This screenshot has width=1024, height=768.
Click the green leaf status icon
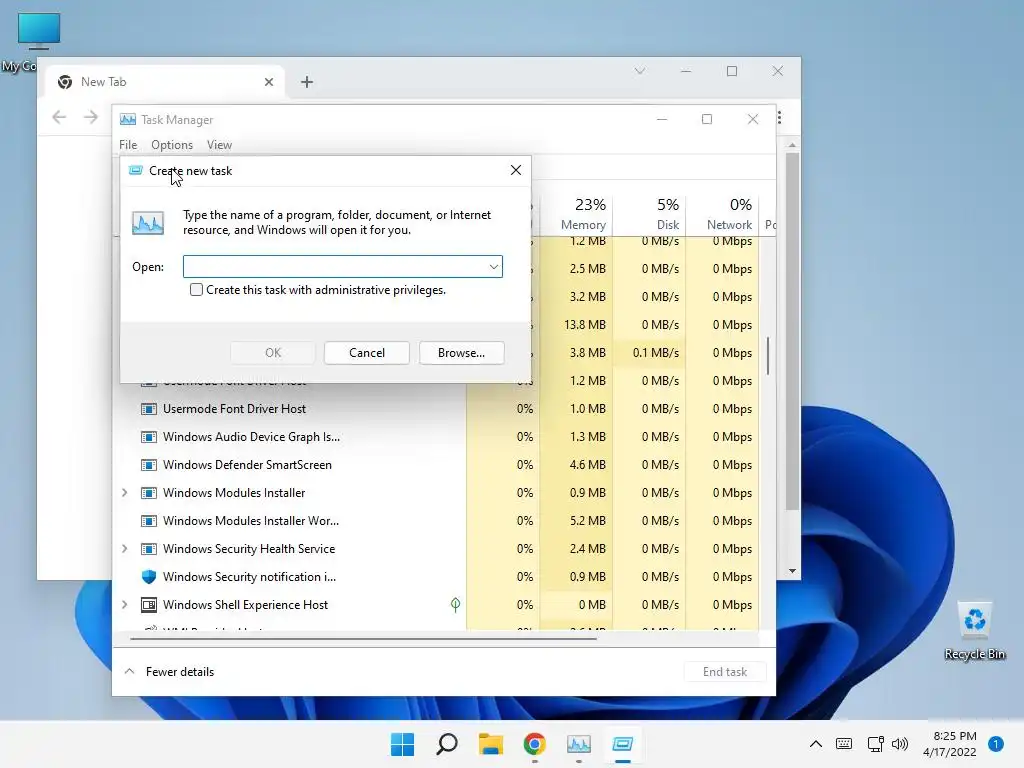click(x=455, y=605)
